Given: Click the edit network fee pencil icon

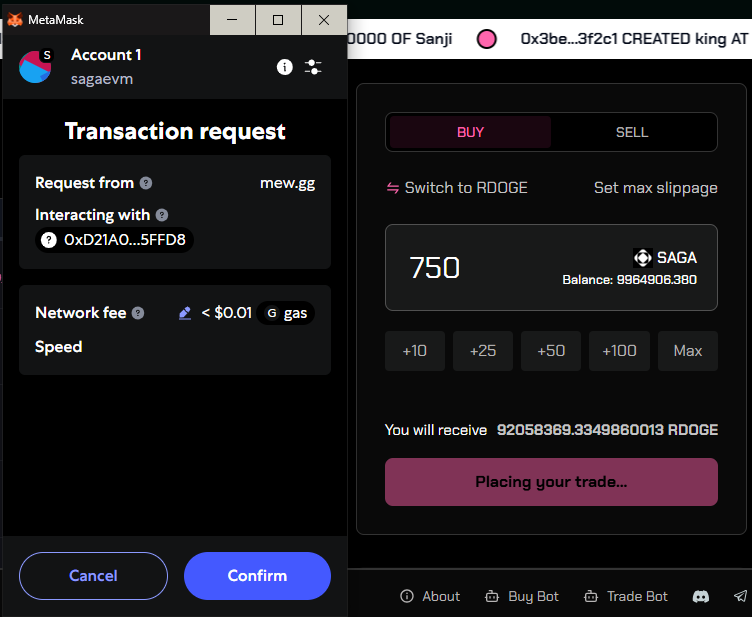Looking at the screenshot, I should tap(185, 313).
